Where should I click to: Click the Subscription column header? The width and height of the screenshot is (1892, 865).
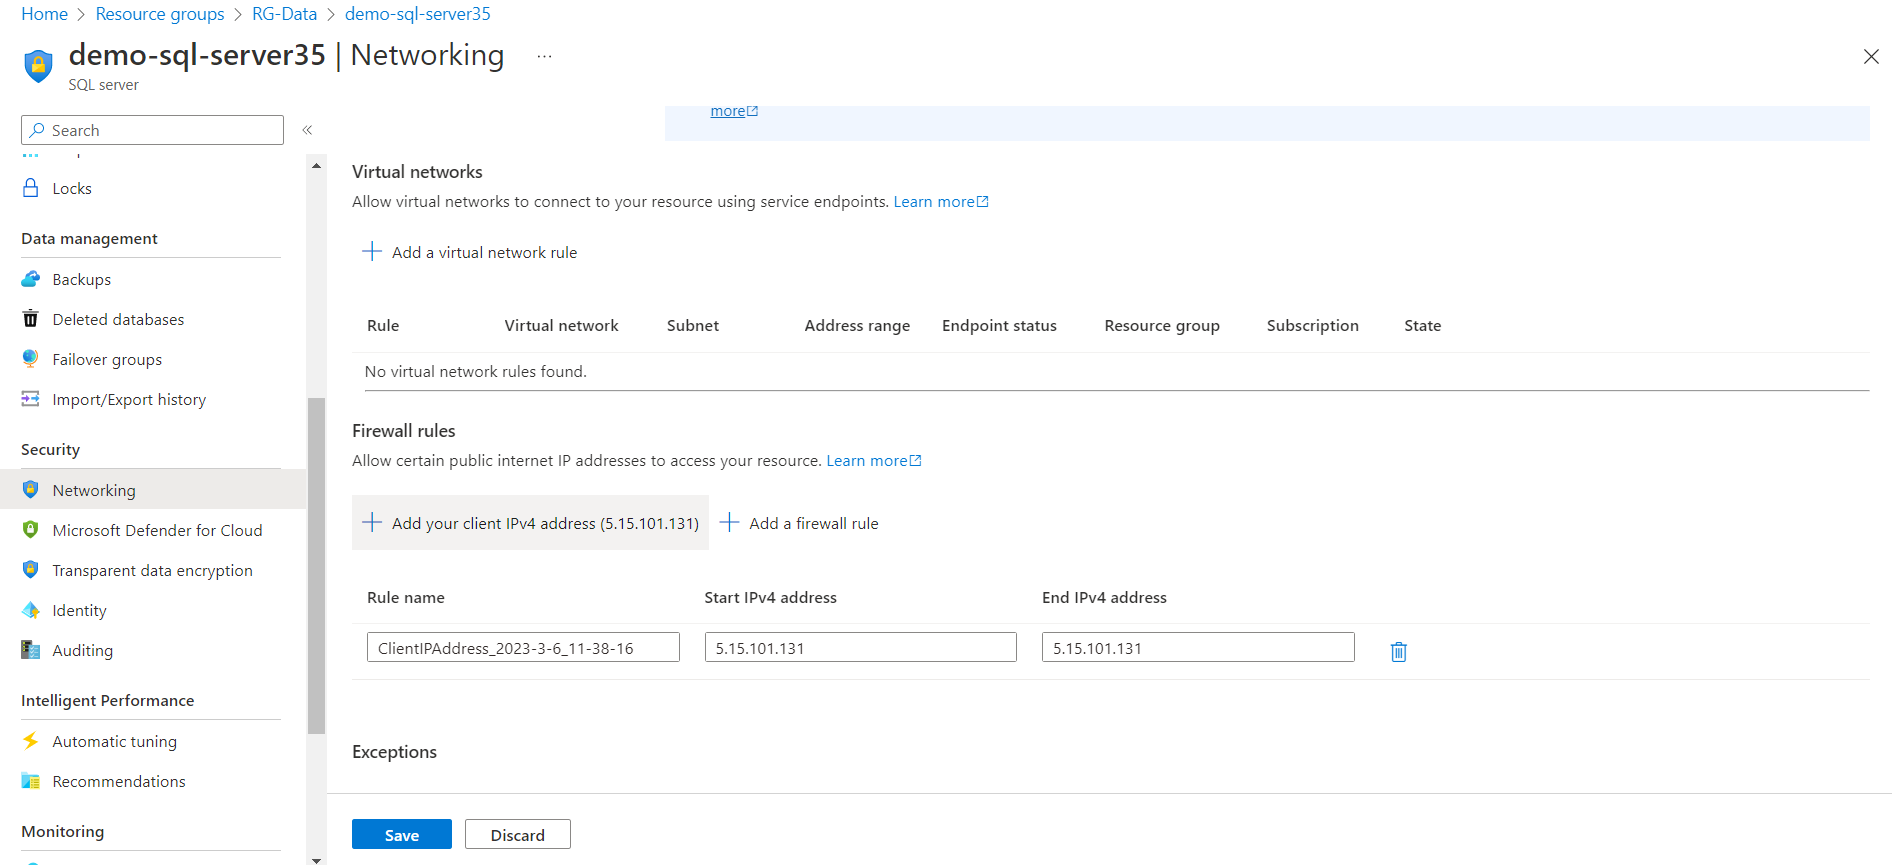pyautogui.click(x=1313, y=325)
